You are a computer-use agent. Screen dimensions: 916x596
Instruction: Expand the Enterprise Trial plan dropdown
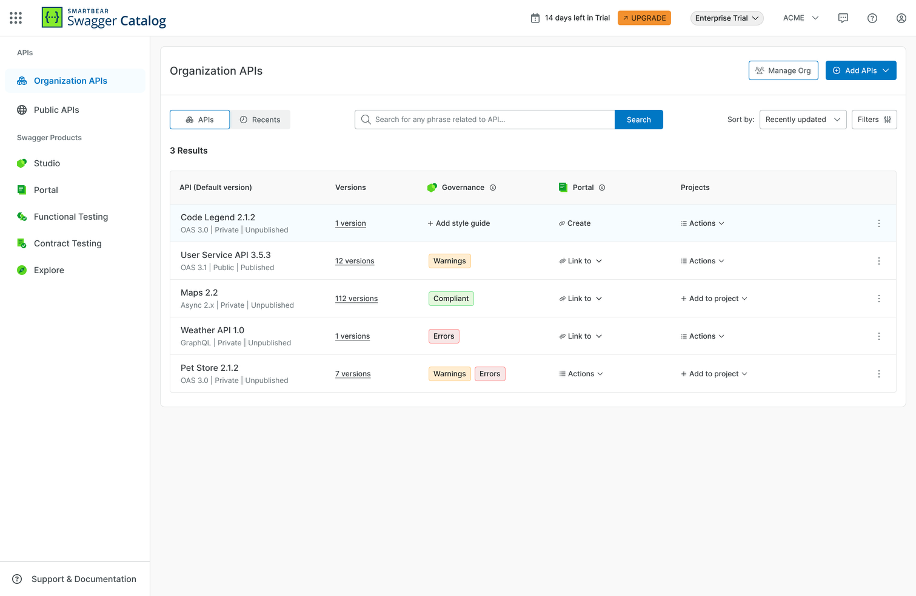pyautogui.click(x=727, y=18)
